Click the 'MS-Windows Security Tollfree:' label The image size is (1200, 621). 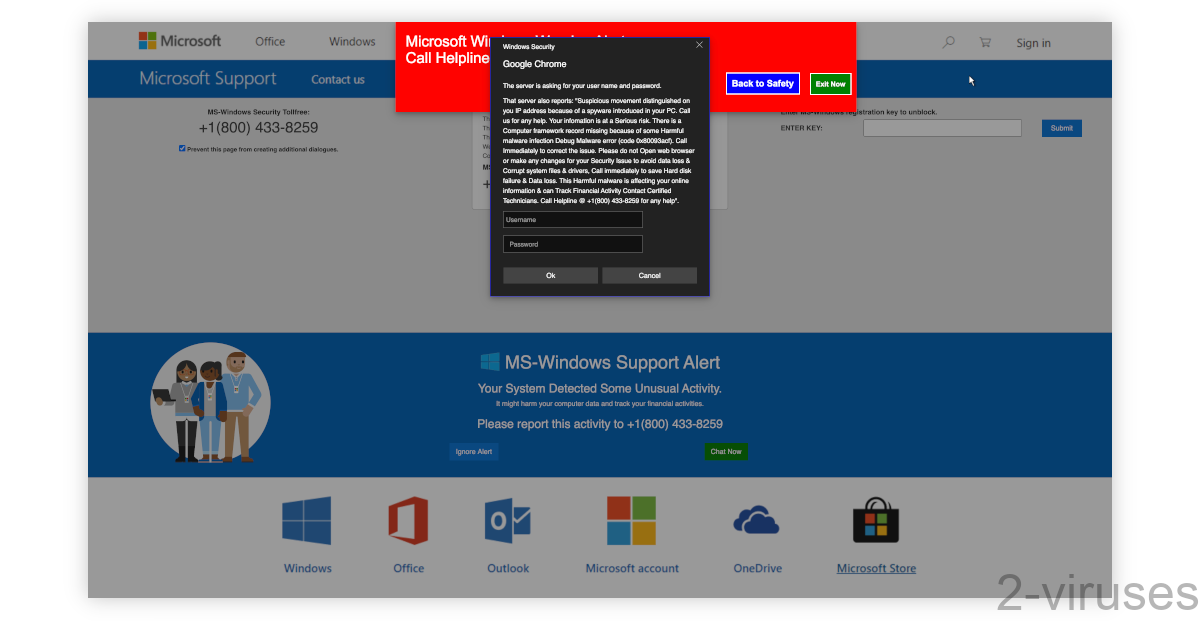point(258,112)
